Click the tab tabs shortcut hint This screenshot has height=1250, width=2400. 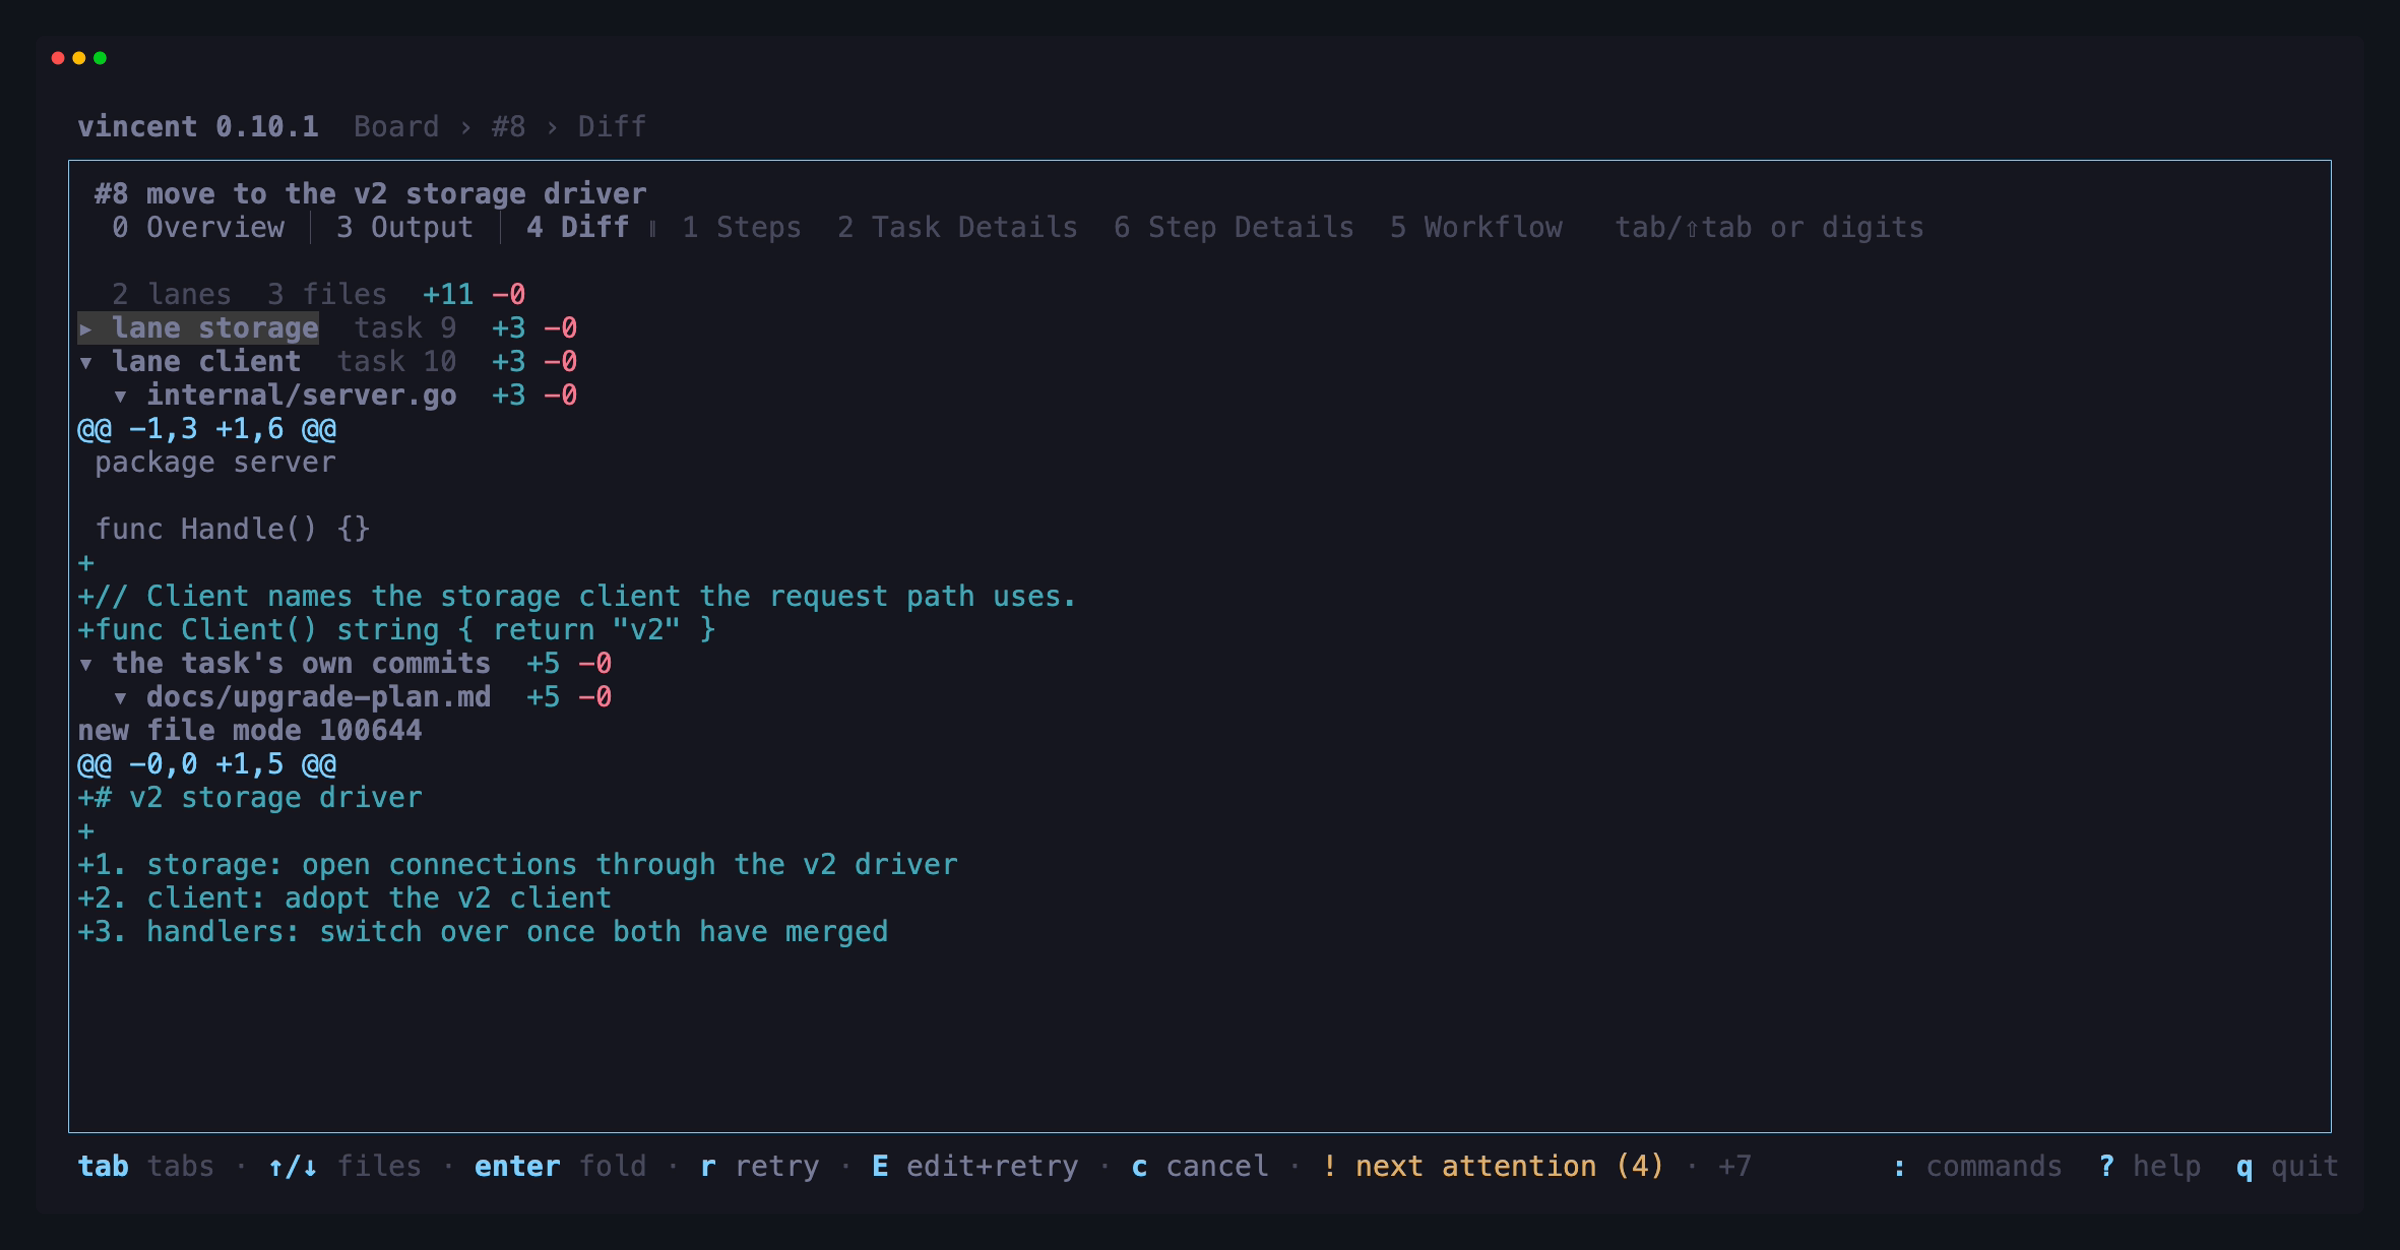(x=146, y=1167)
